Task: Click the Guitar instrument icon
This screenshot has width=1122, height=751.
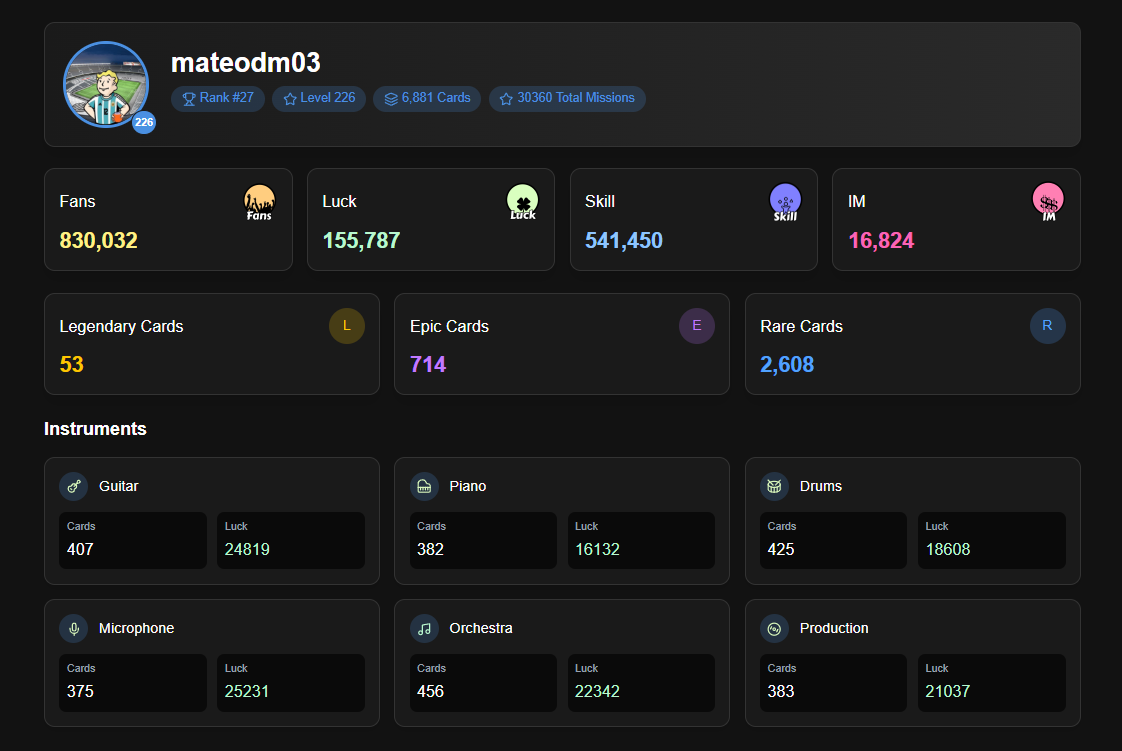Action: (74, 486)
